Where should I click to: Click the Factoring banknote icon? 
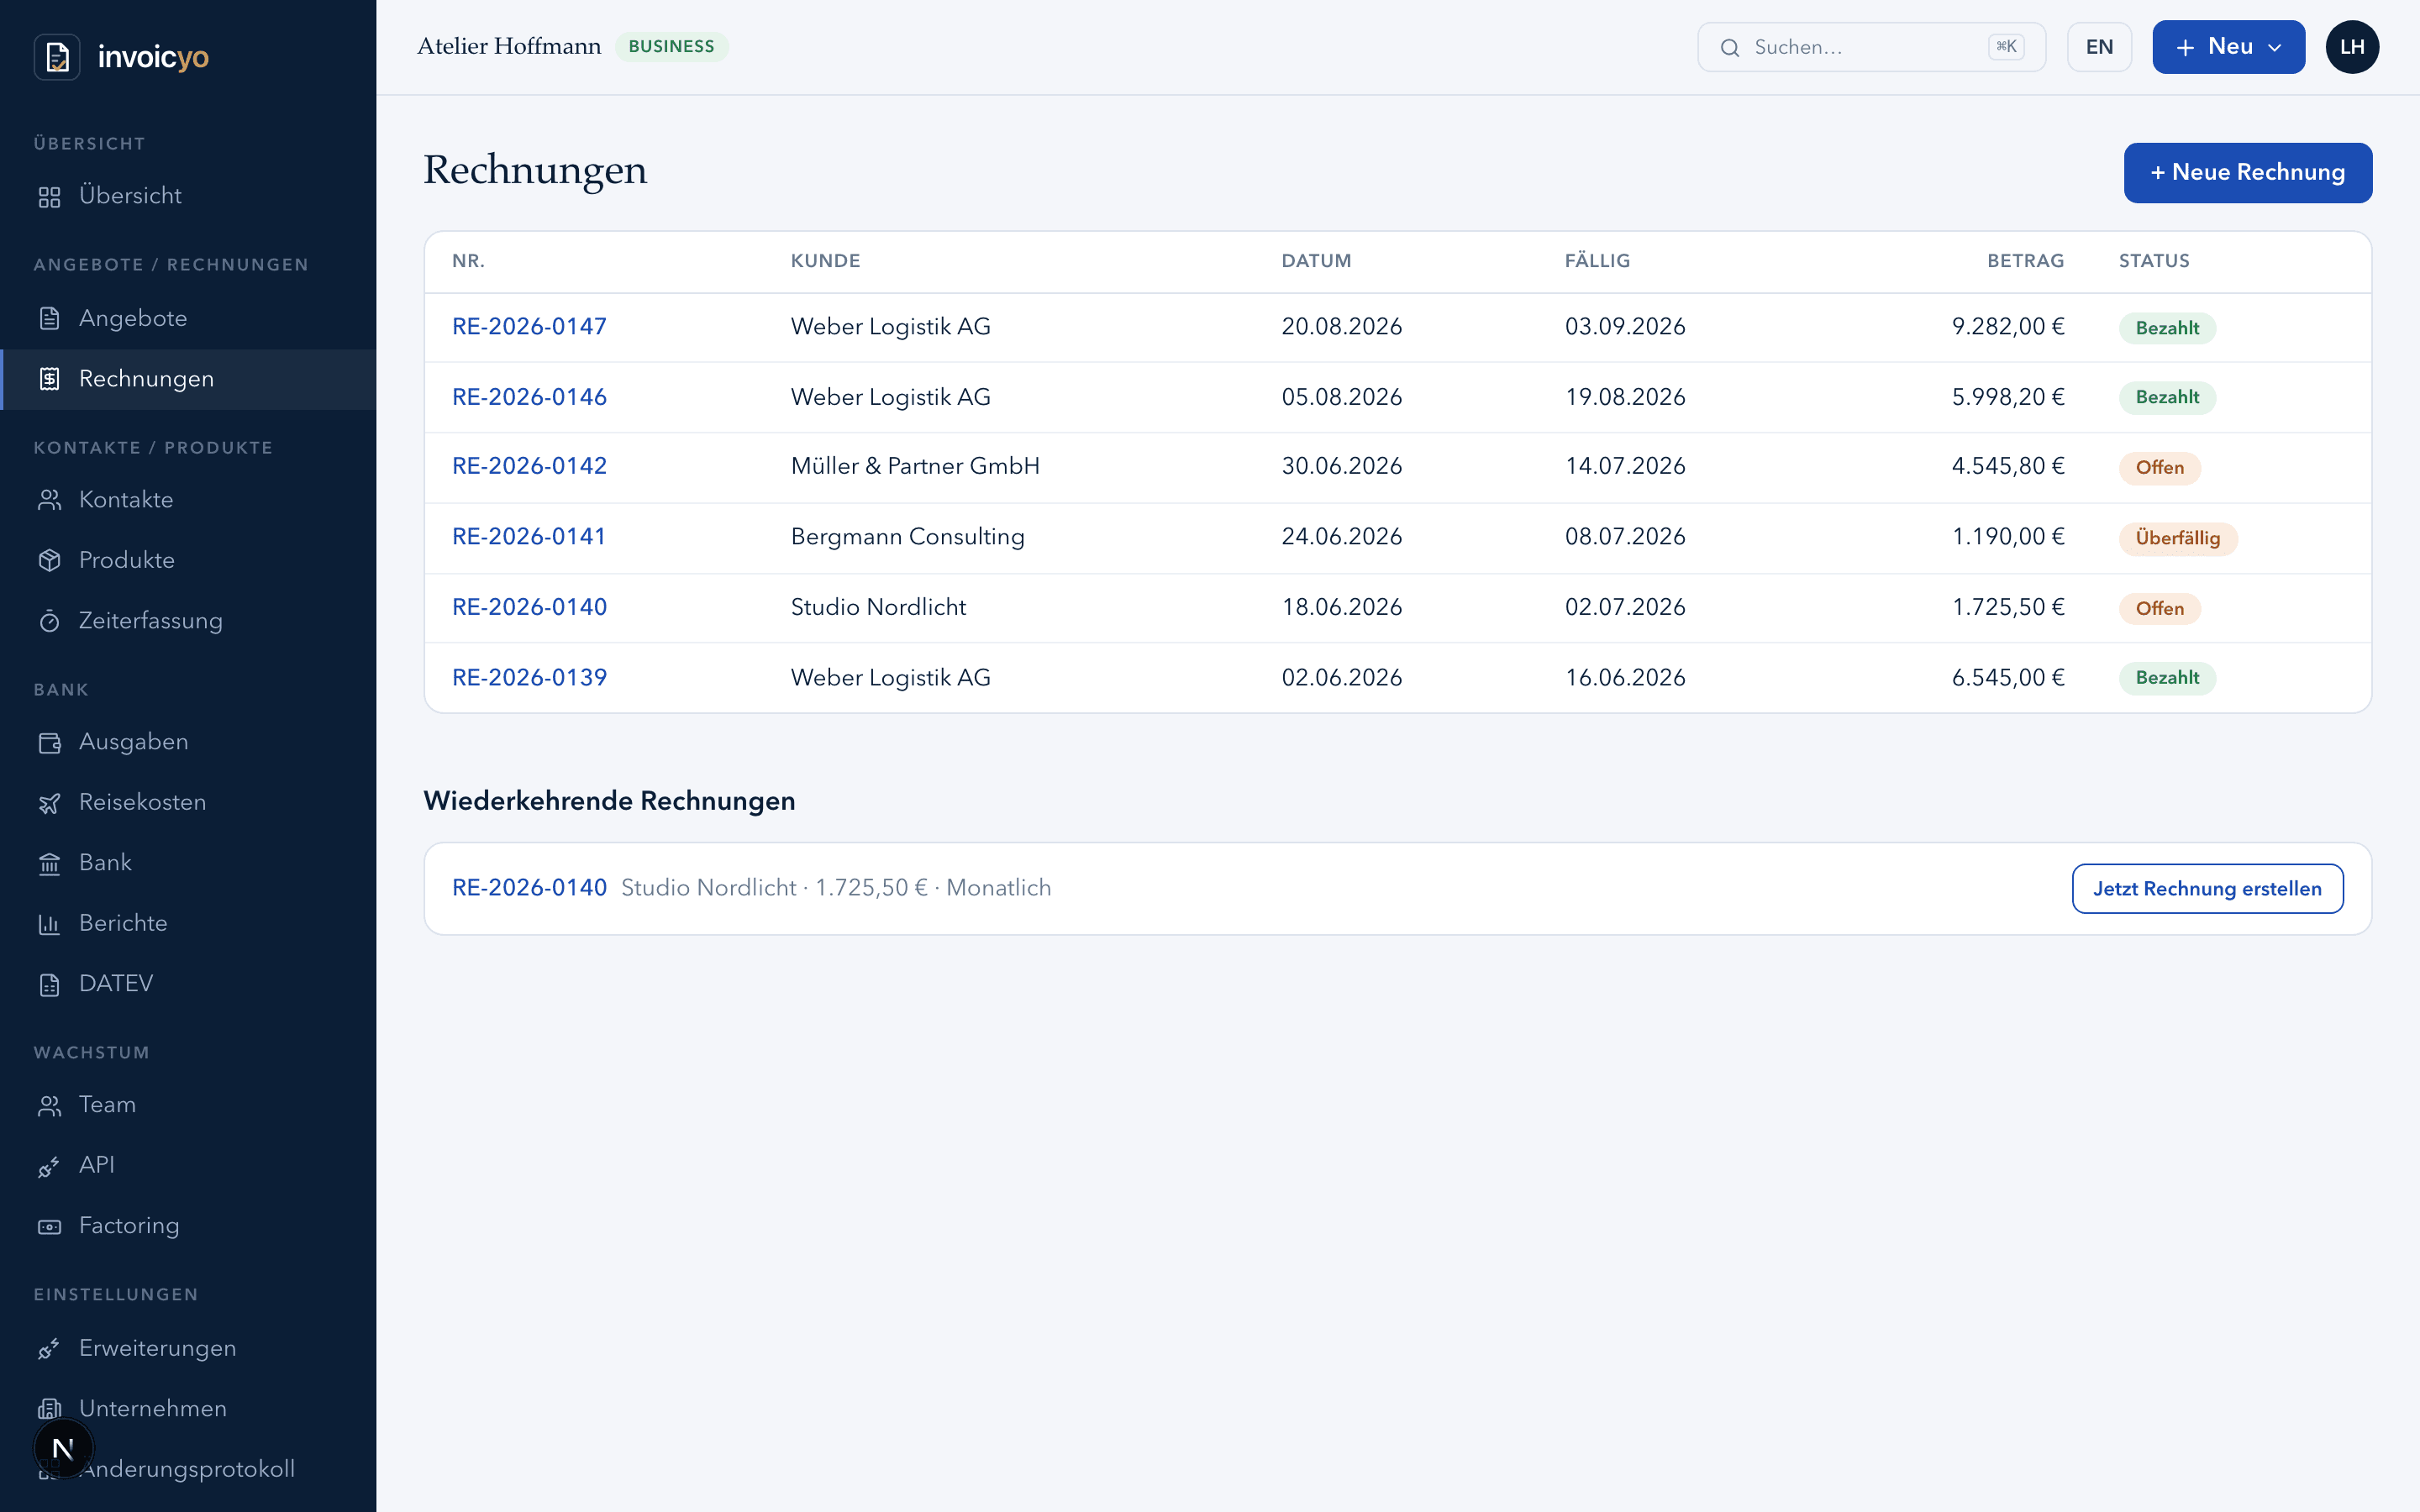coord(50,1227)
